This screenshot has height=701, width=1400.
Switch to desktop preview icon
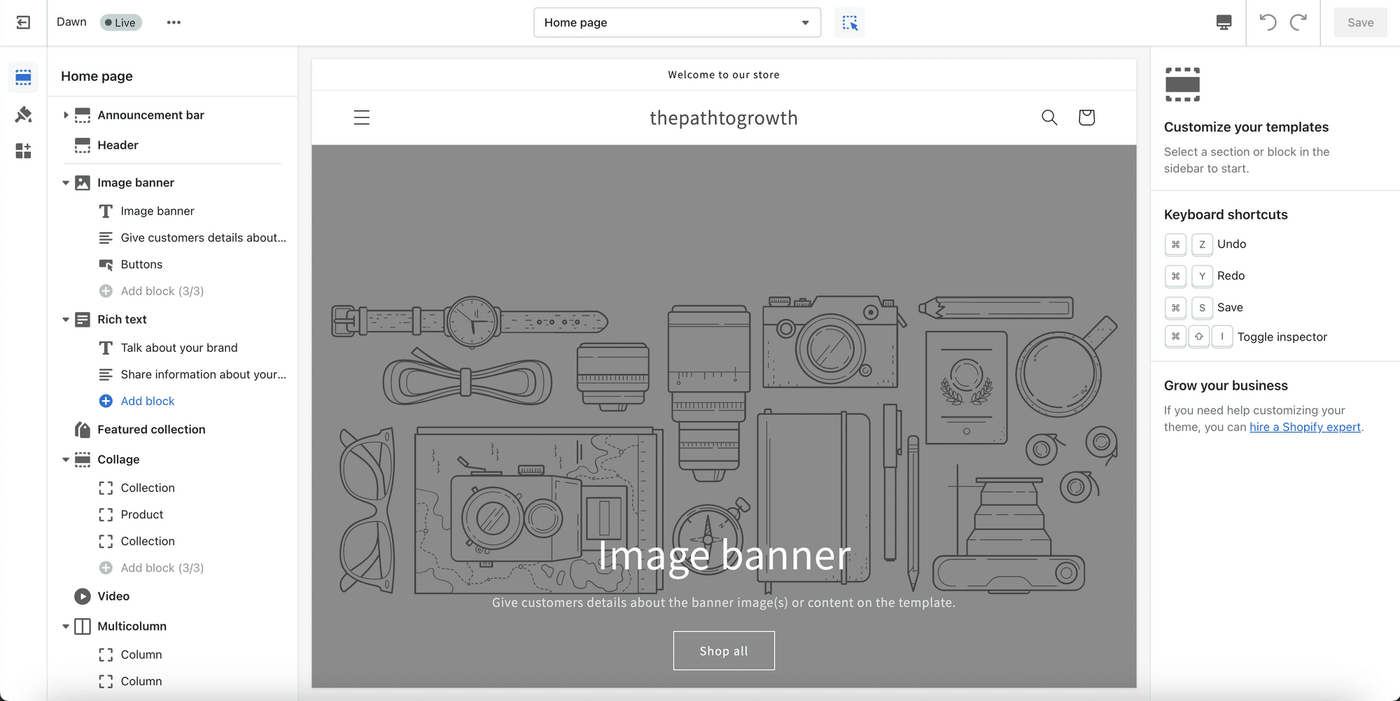tap(1224, 22)
